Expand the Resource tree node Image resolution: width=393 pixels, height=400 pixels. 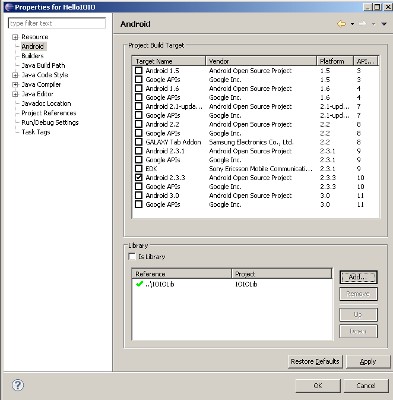pos(15,37)
